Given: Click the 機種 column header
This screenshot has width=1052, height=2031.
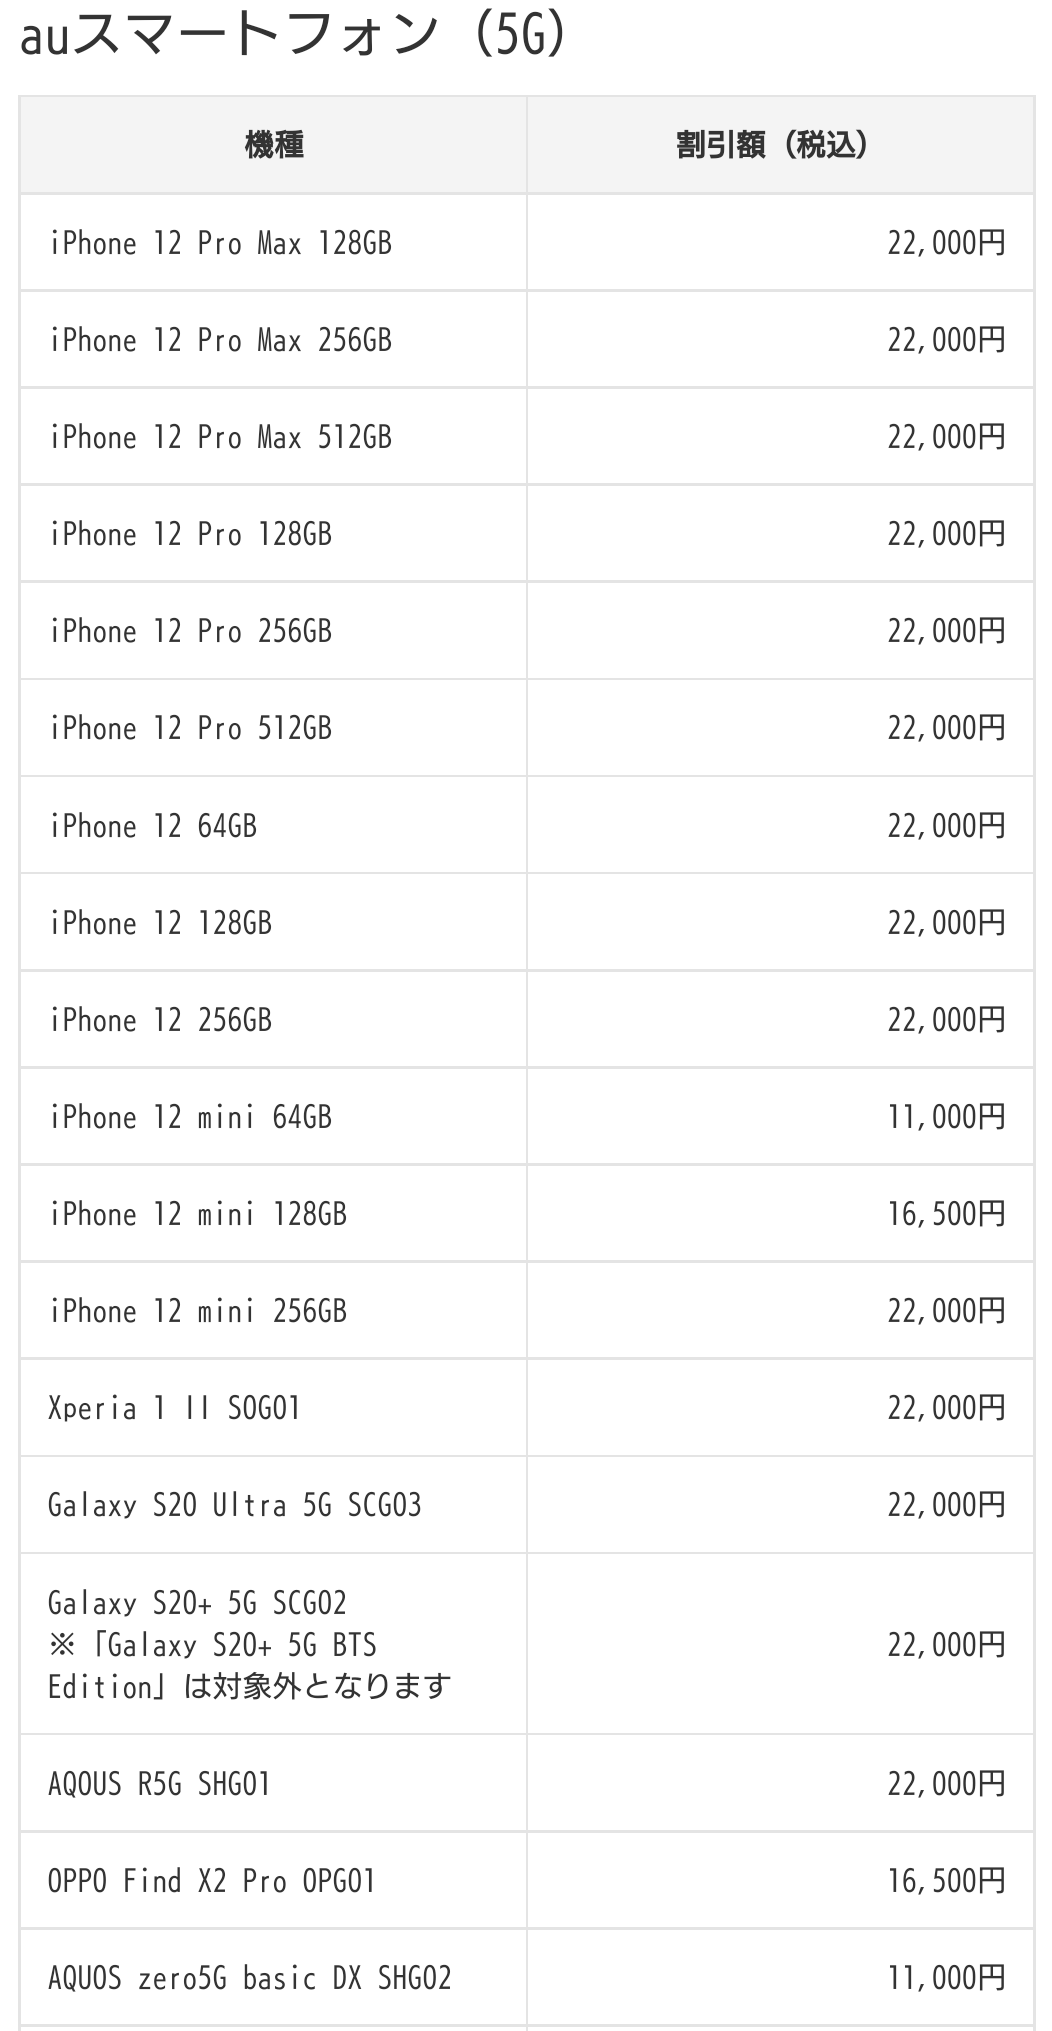Looking at the screenshot, I should pos(273,145).
